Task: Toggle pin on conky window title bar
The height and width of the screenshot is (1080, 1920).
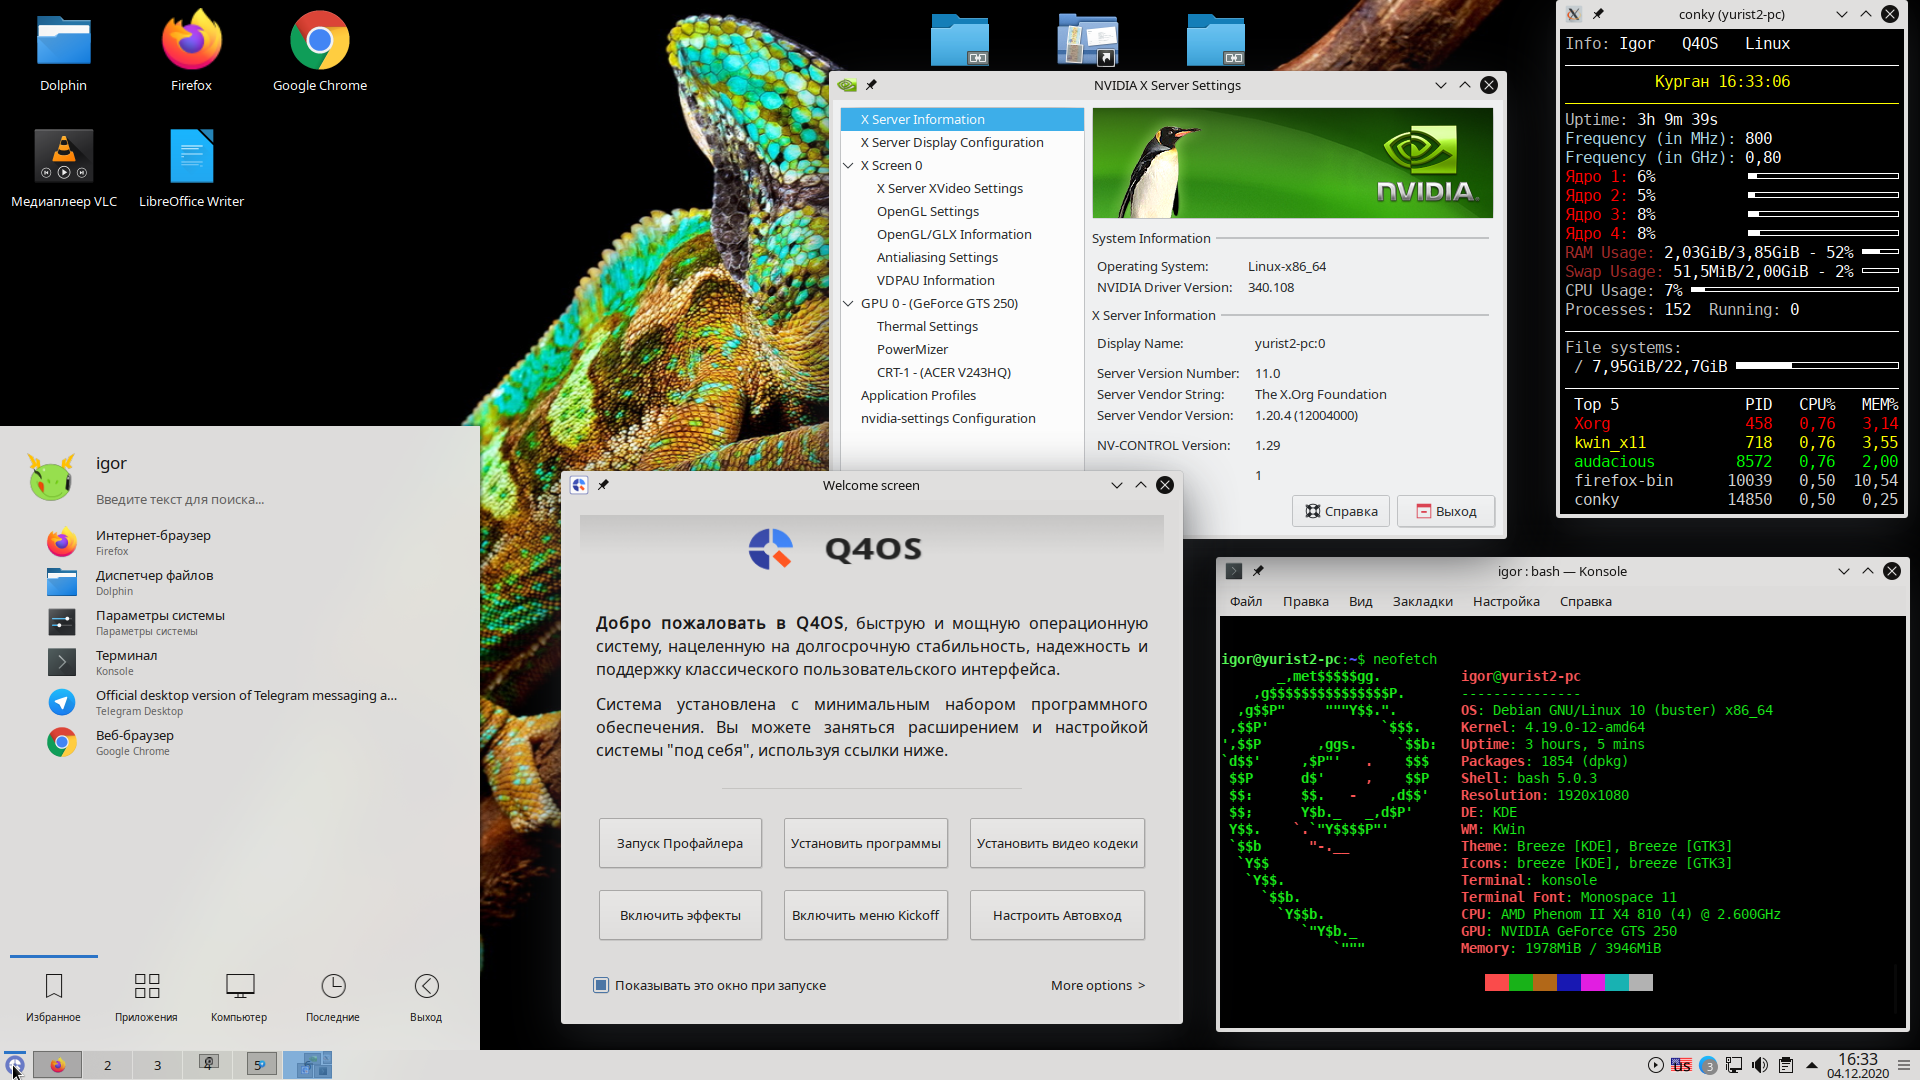Action: 1598,14
